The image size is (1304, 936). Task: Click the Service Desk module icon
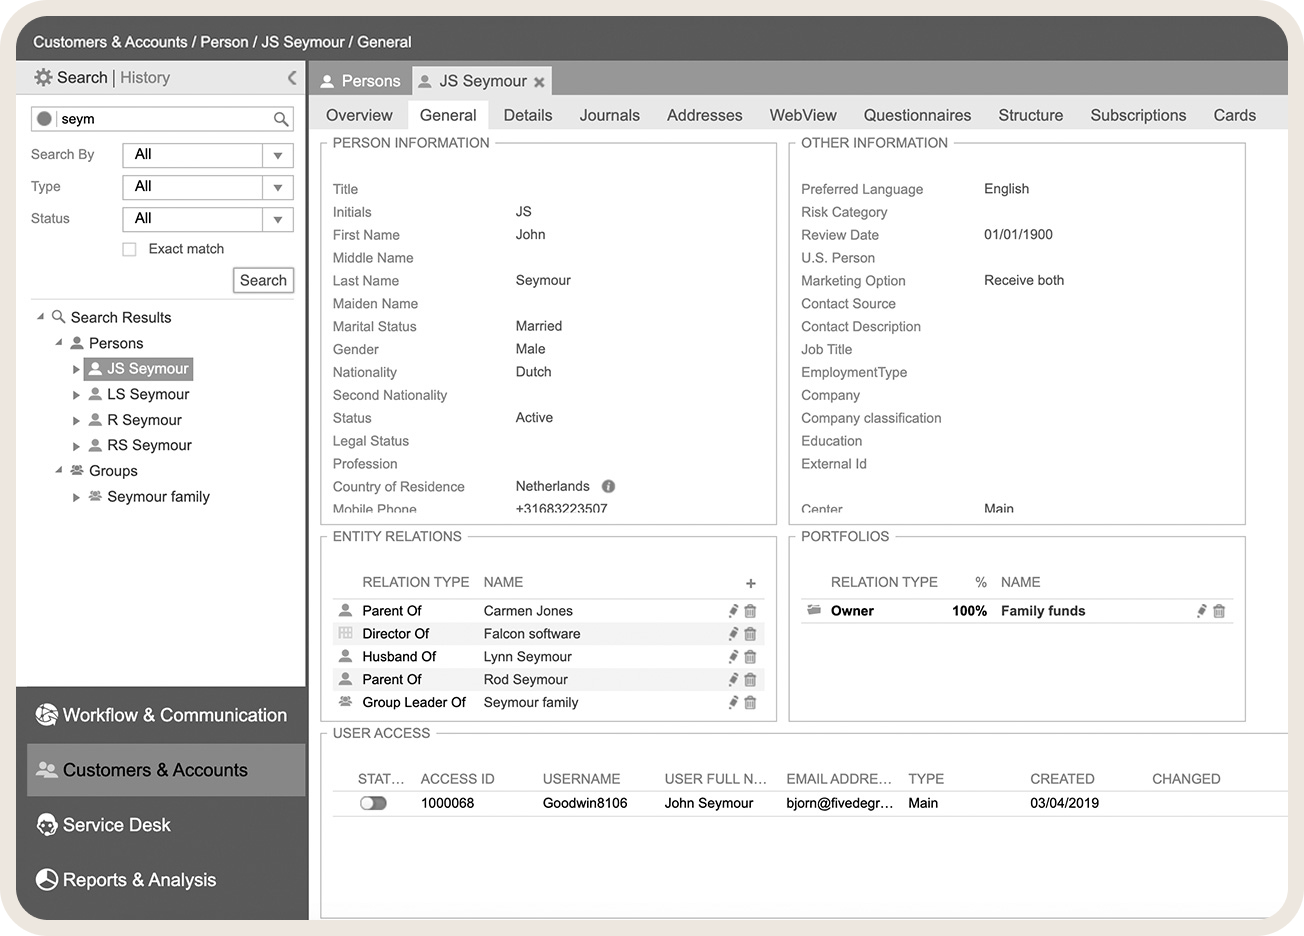(x=46, y=825)
